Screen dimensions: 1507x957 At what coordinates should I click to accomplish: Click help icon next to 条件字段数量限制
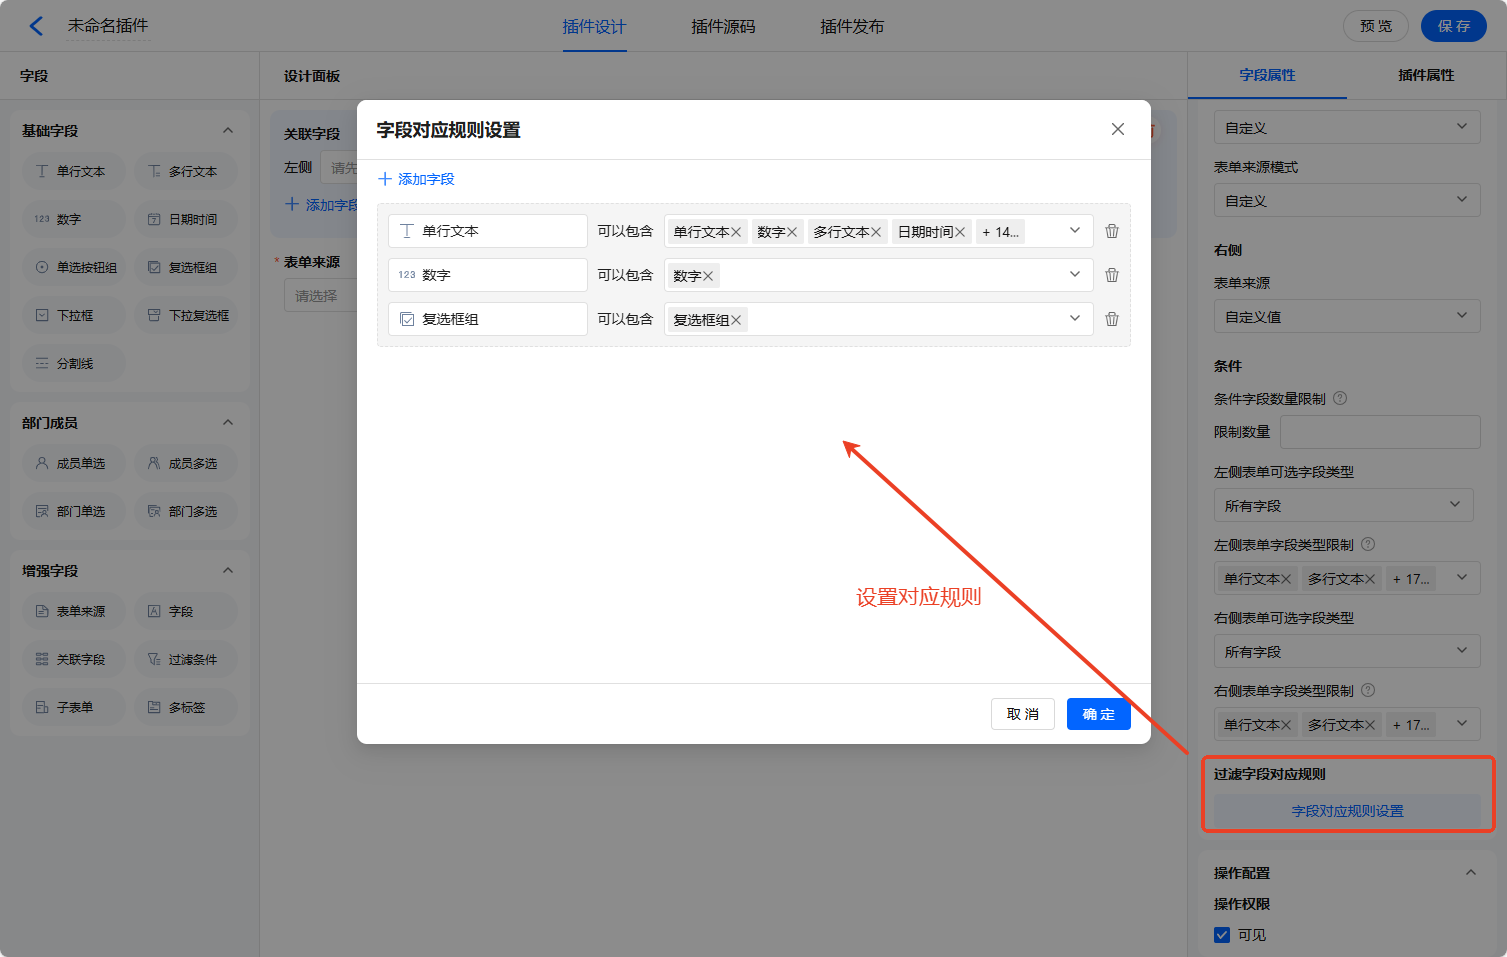pos(1340,398)
